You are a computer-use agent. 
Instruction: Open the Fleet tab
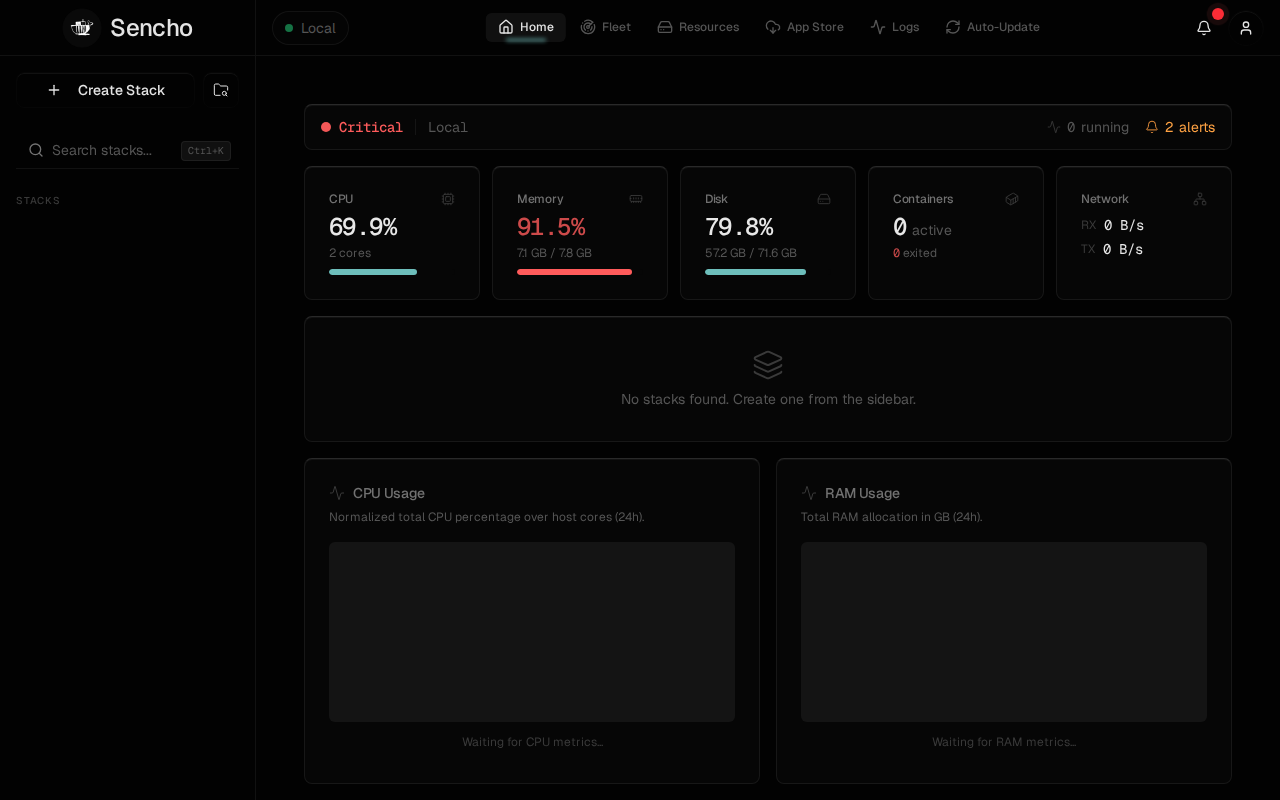[x=606, y=27]
